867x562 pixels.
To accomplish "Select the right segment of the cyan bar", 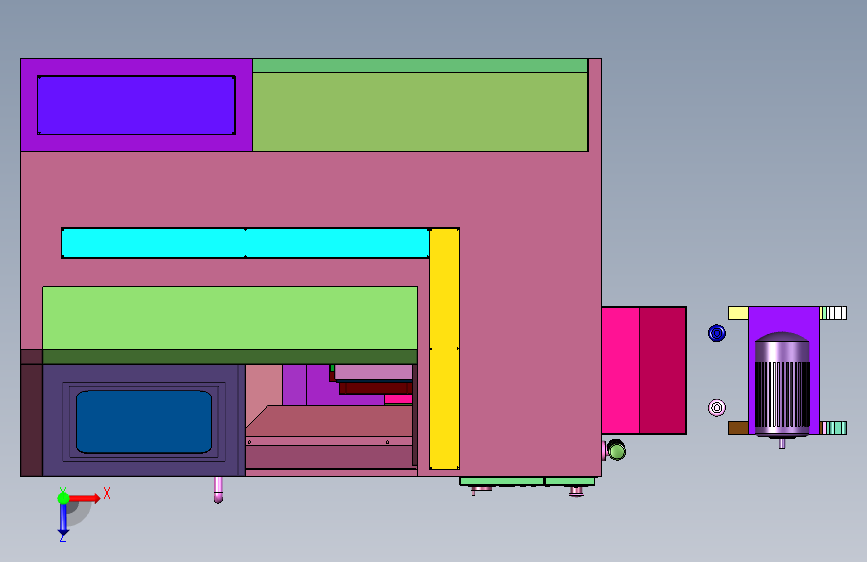I will 337,243.
